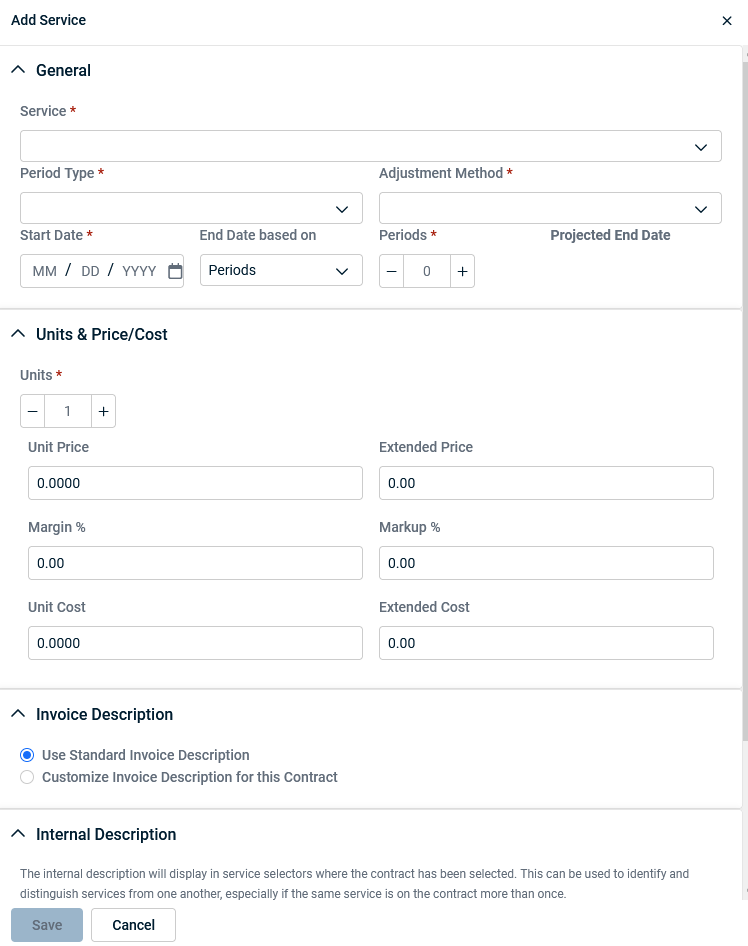Collapse the Invoice Description section

[18, 714]
